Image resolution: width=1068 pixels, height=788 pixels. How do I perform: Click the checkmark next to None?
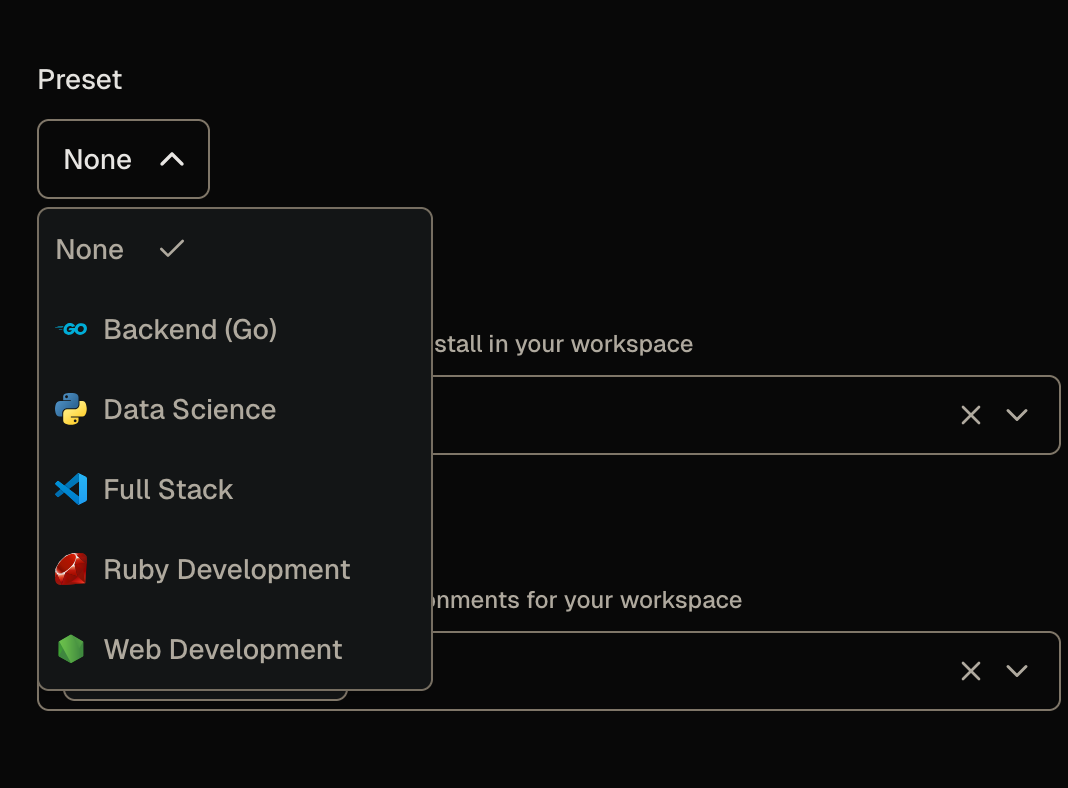click(x=172, y=249)
